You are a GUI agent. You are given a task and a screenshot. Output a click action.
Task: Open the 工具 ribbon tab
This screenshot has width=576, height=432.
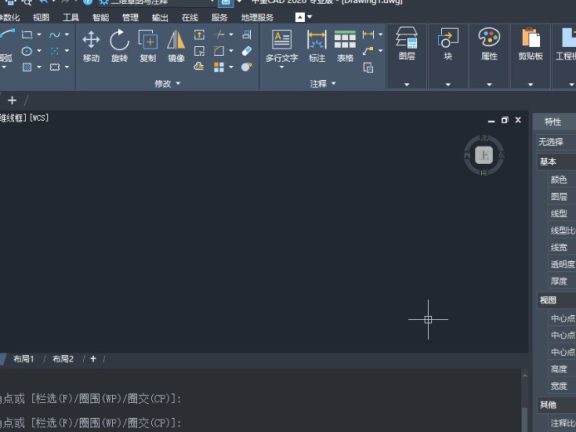tap(71, 17)
